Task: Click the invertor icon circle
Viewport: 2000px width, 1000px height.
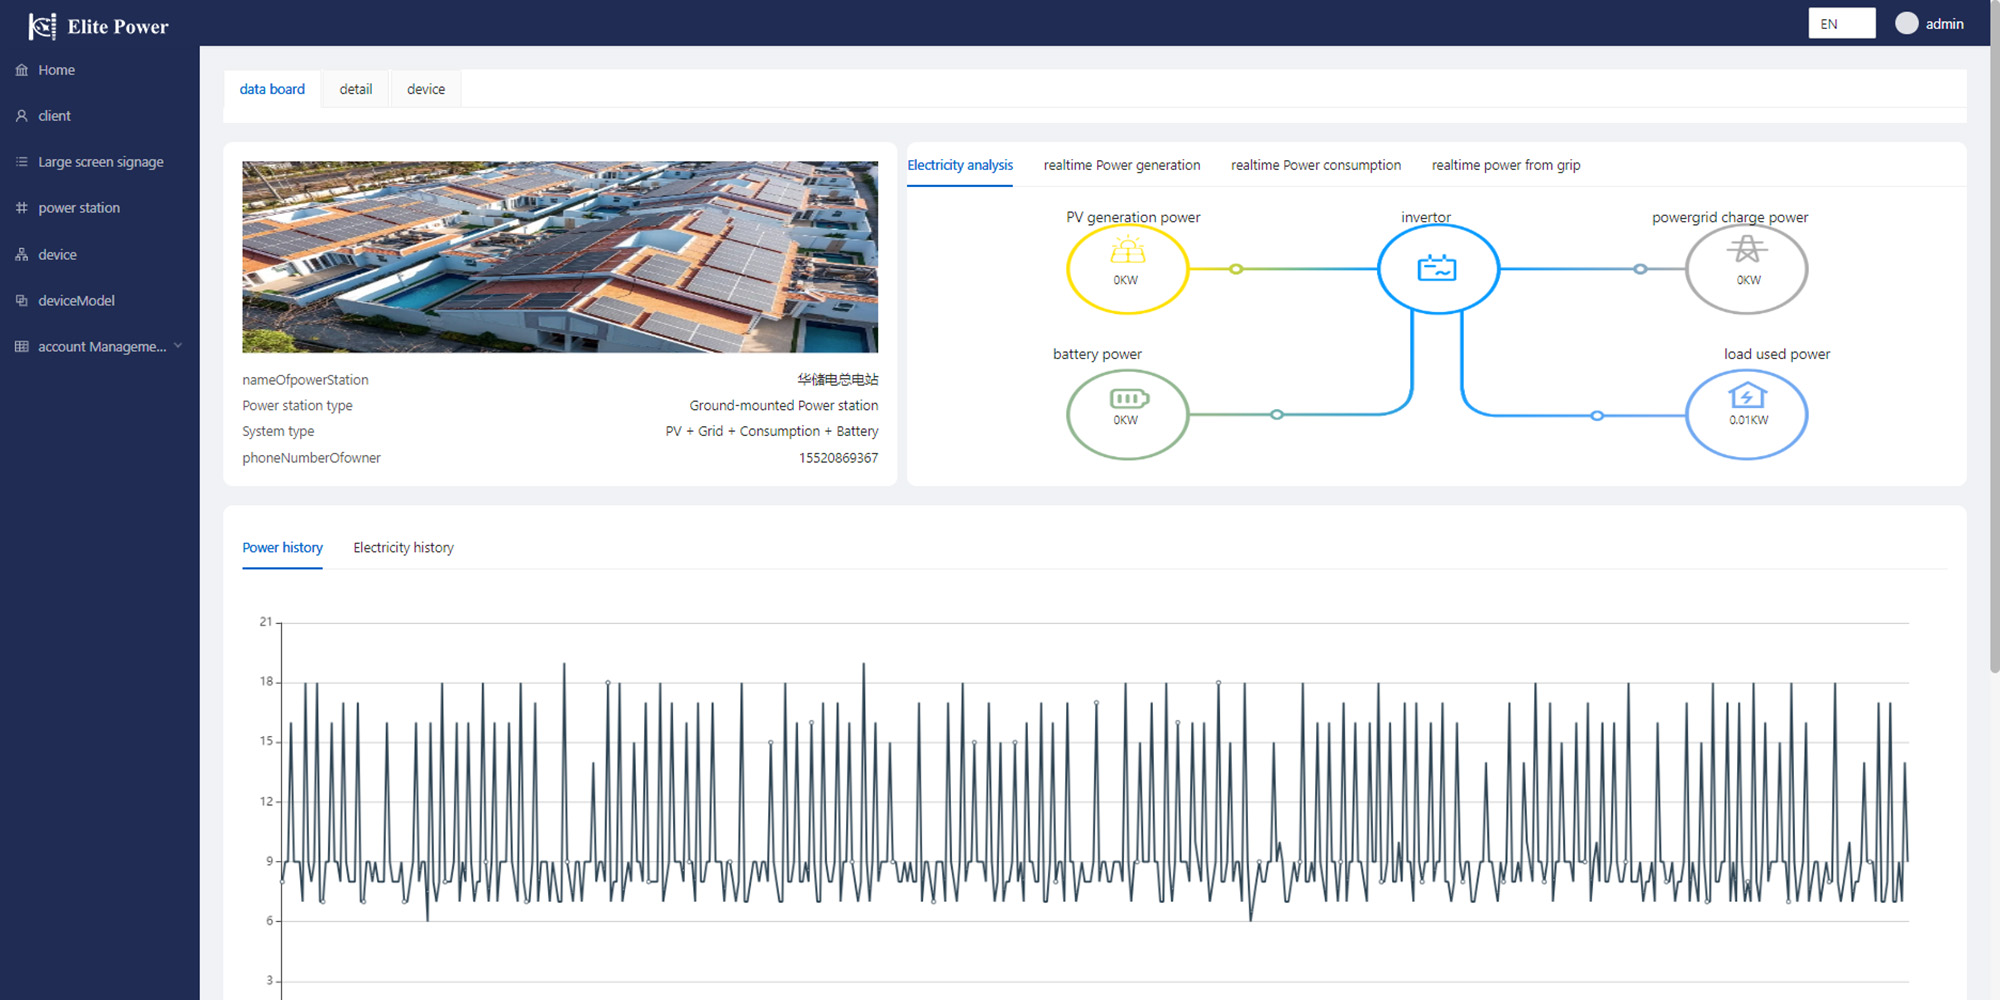Action: coord(1437,268)
